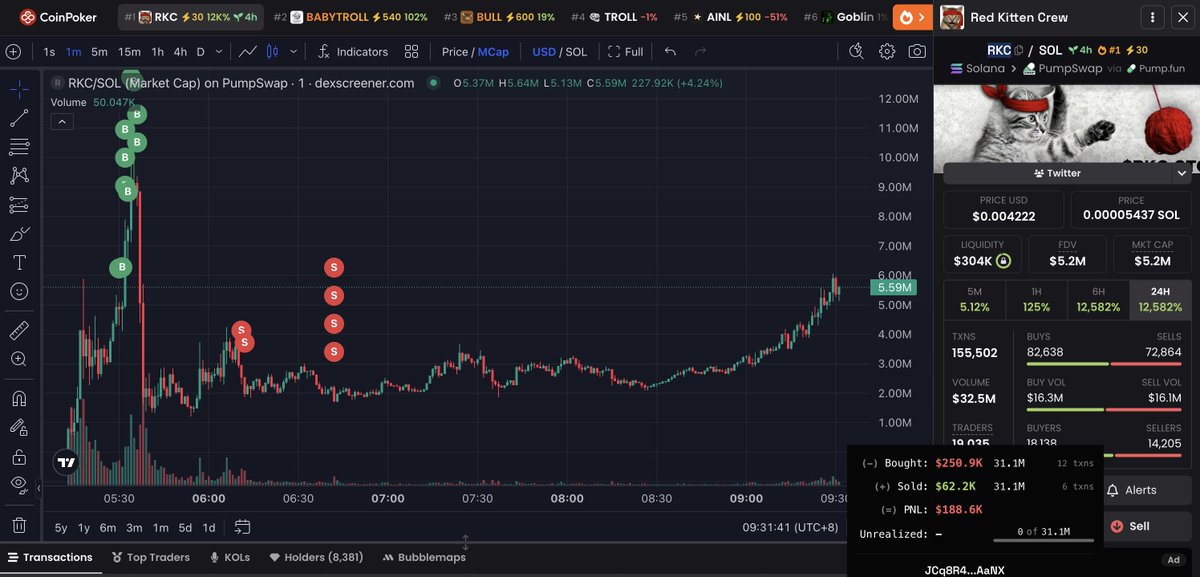Toggle lock all drawing tools
Image resolution: width=1200 pixels, height=577 pixels.
click(19, 456)
